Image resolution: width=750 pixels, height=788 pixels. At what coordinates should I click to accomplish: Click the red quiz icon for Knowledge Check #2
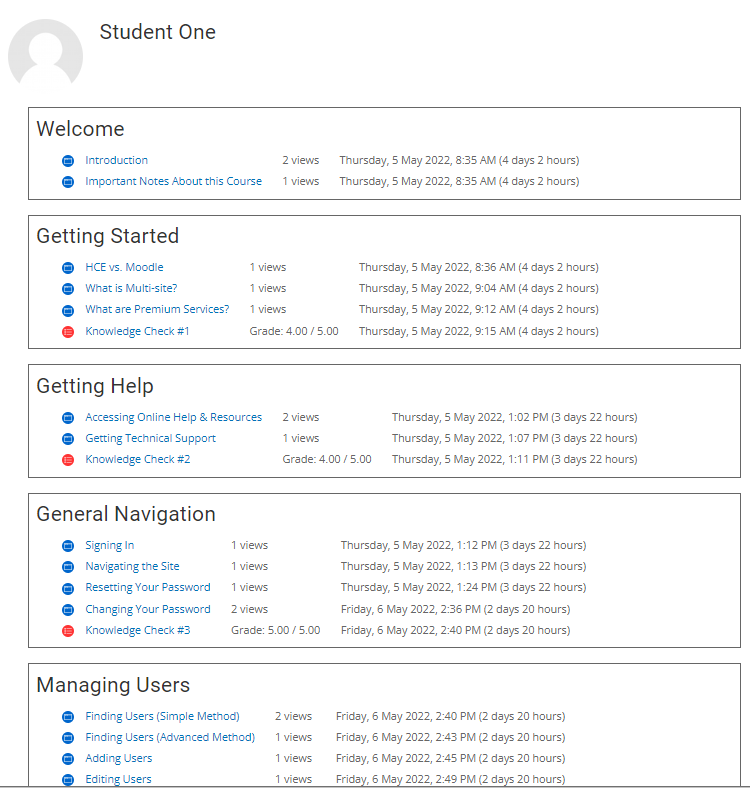coord(68,460)
